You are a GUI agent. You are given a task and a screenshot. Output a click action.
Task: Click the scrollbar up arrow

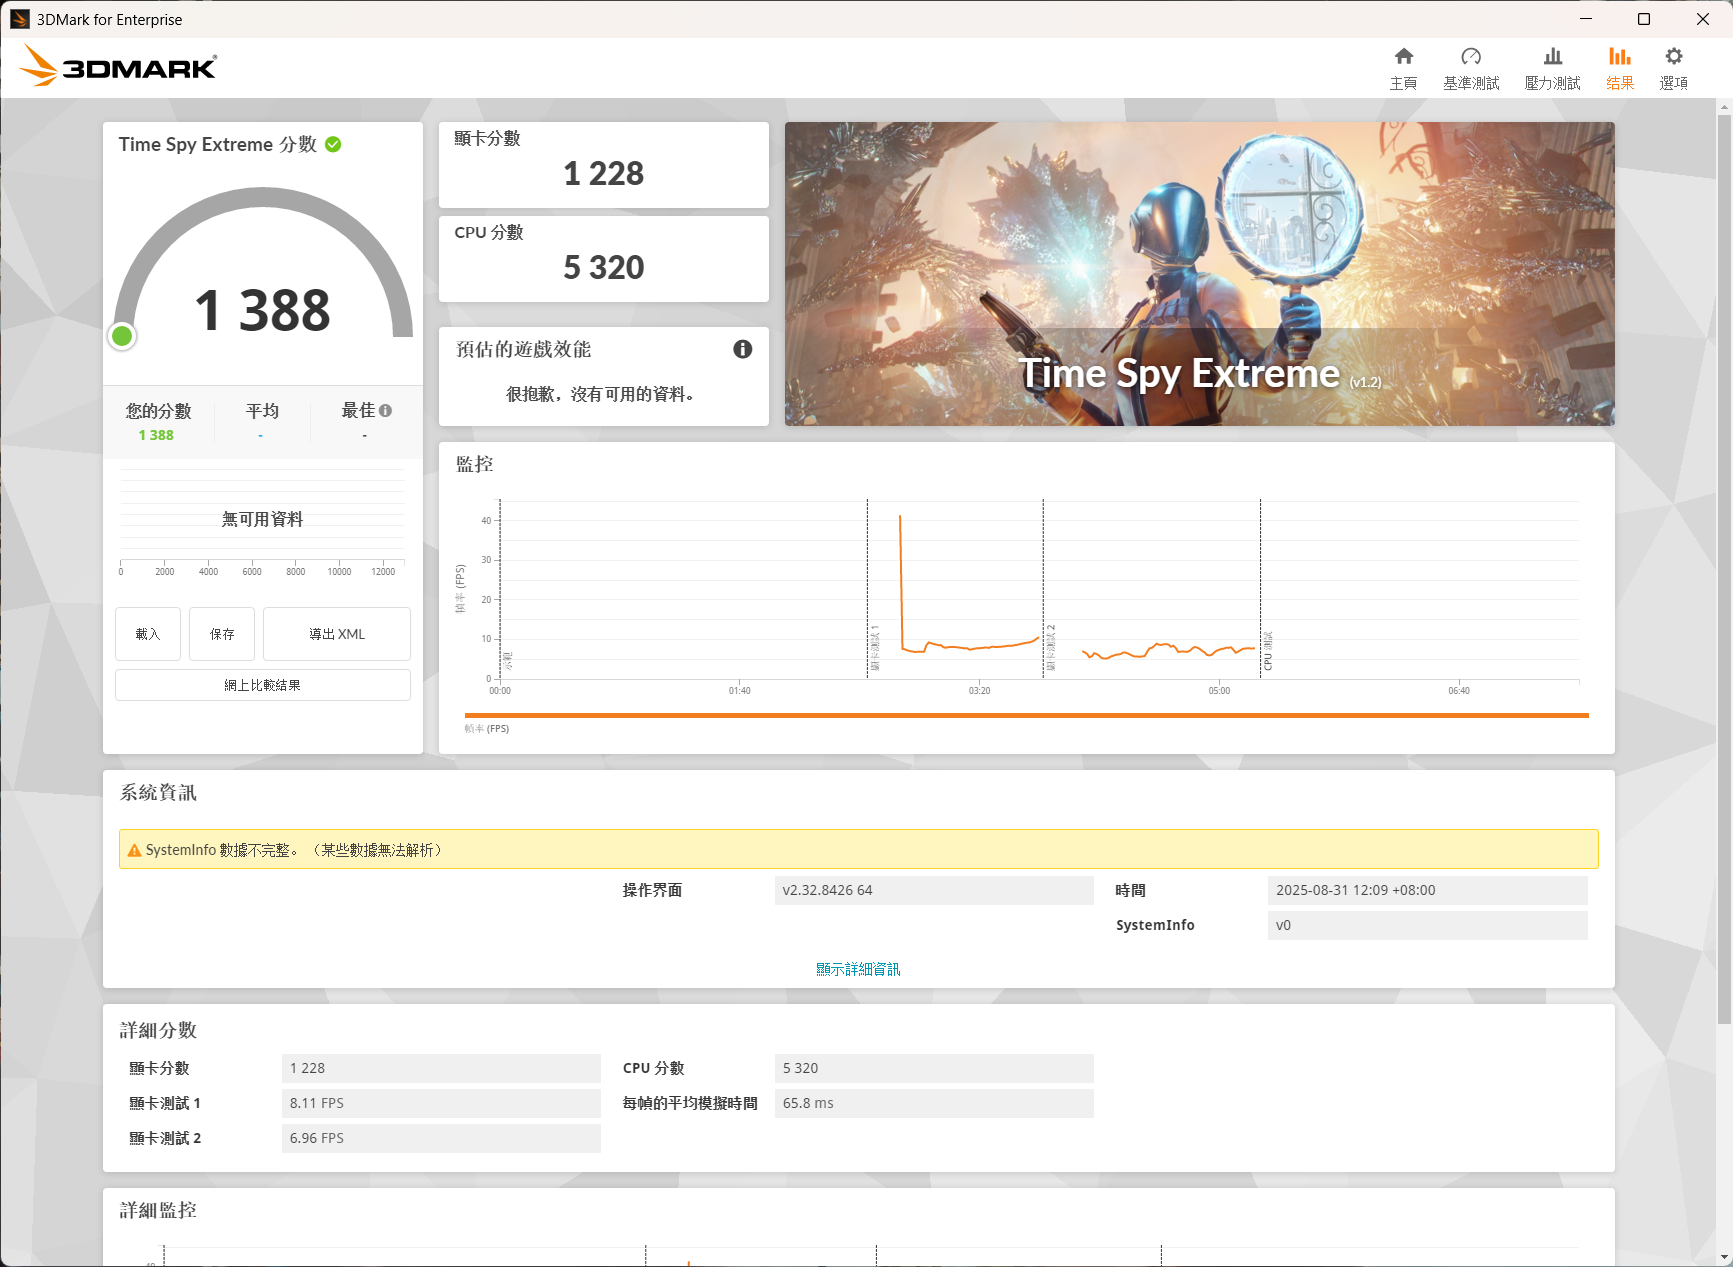click(x=1724, y=106)
